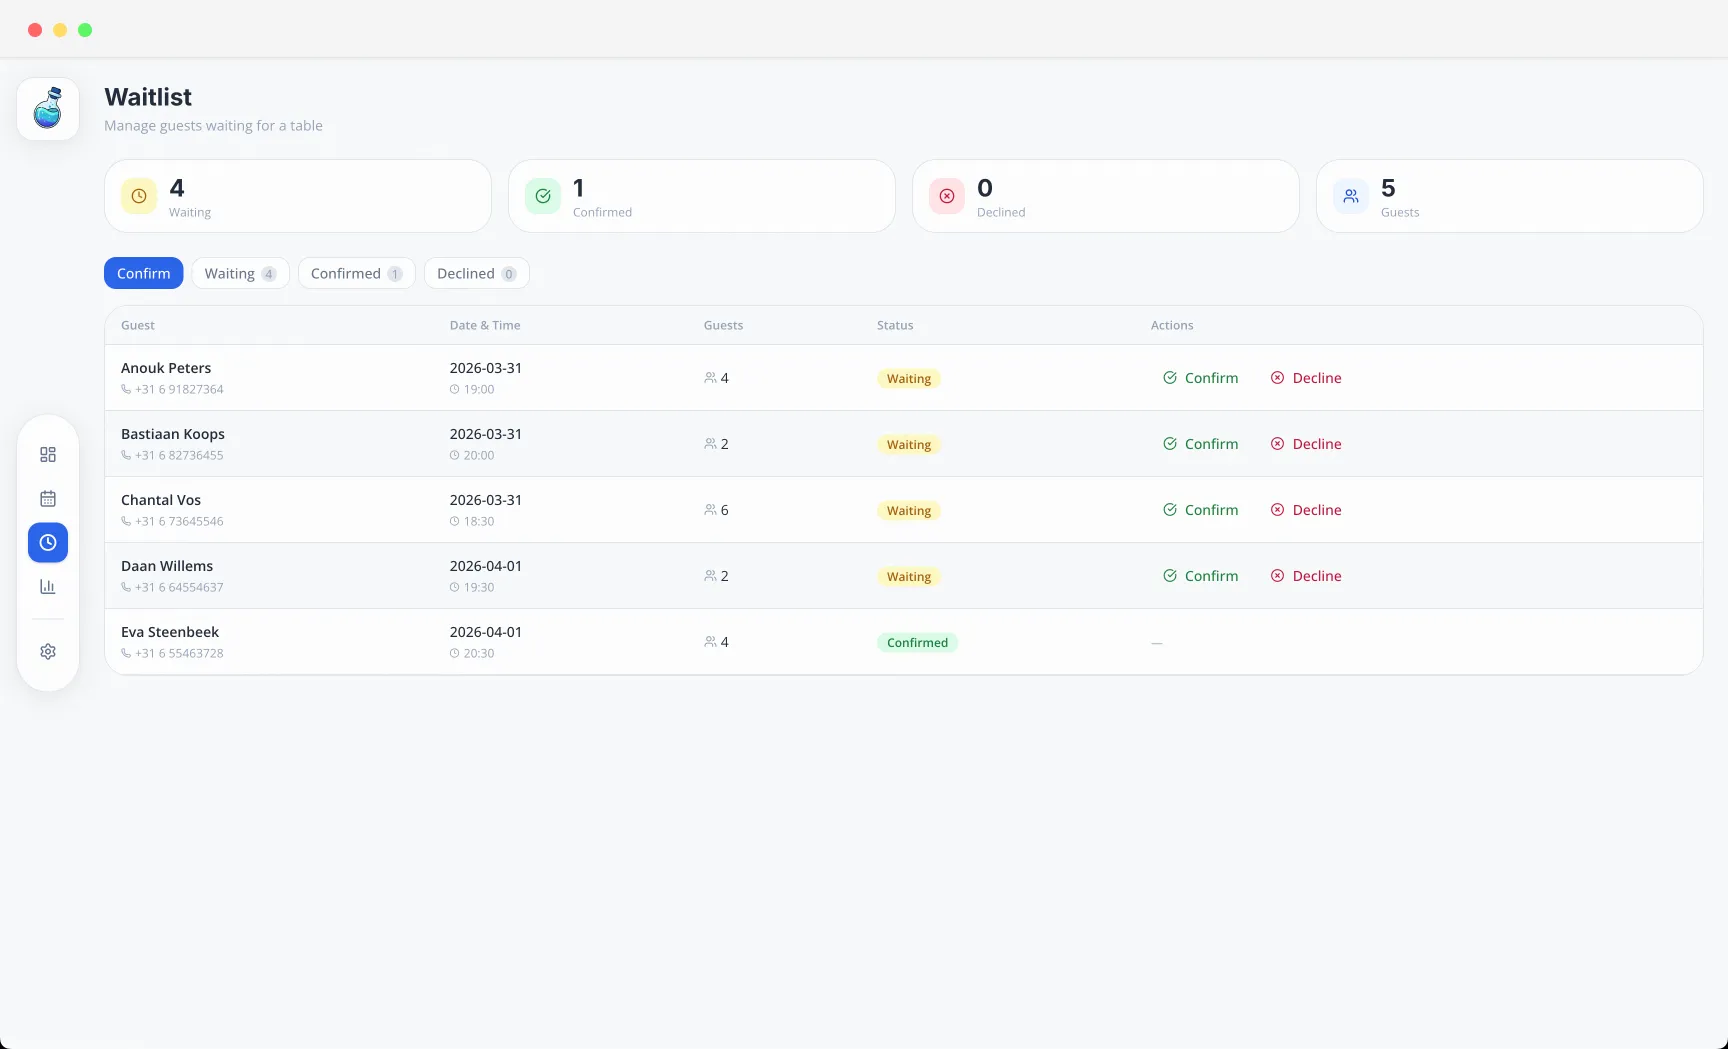Confirm Anouk Peters' waitlist entry
Image resolution: width=1728 pixels, height=1049 pixels.
(x=1200, y=378)
